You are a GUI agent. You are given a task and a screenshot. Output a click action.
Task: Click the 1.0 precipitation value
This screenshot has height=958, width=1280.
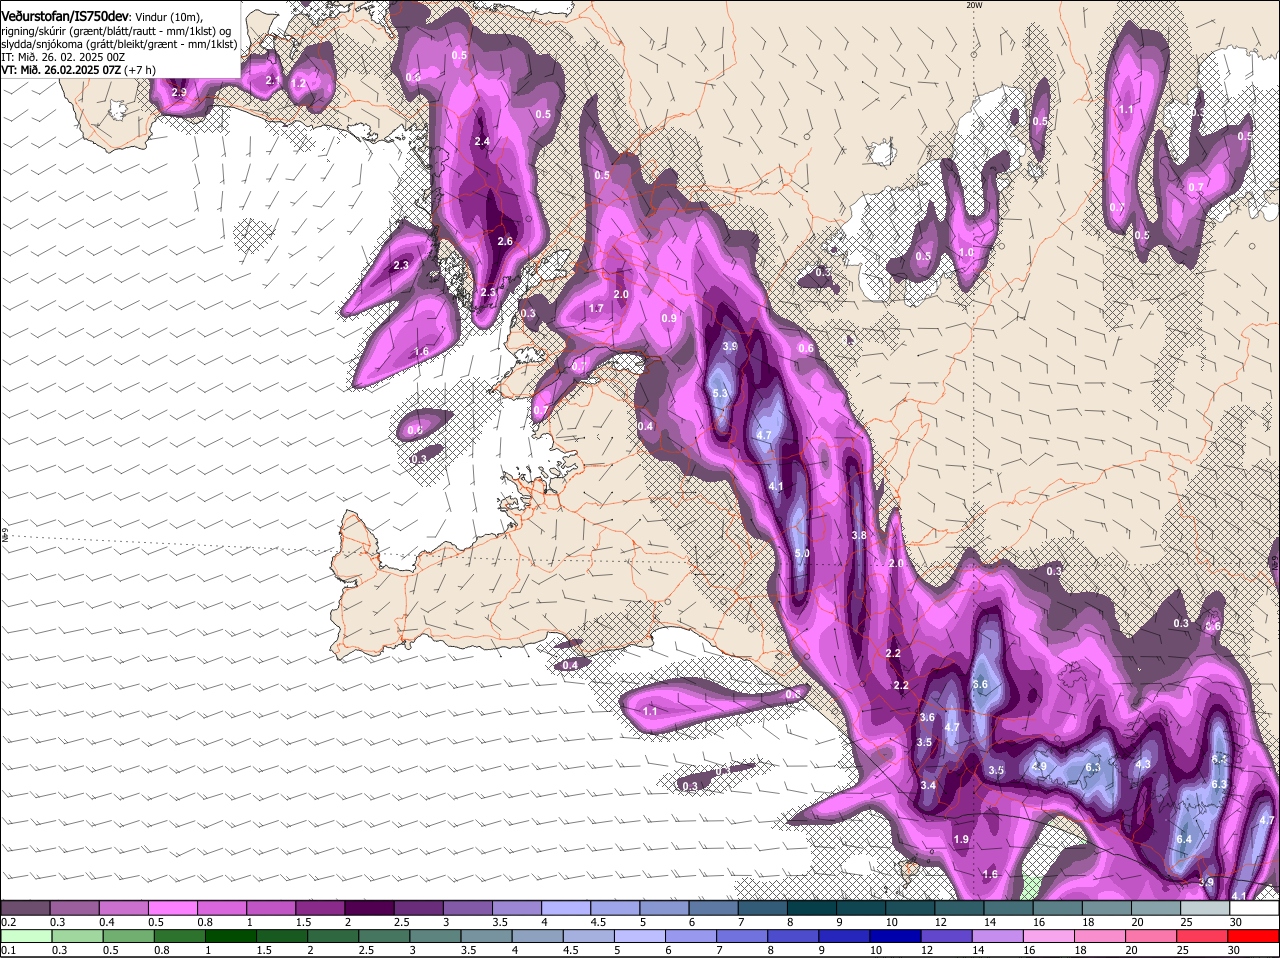[x=966, y=253]
